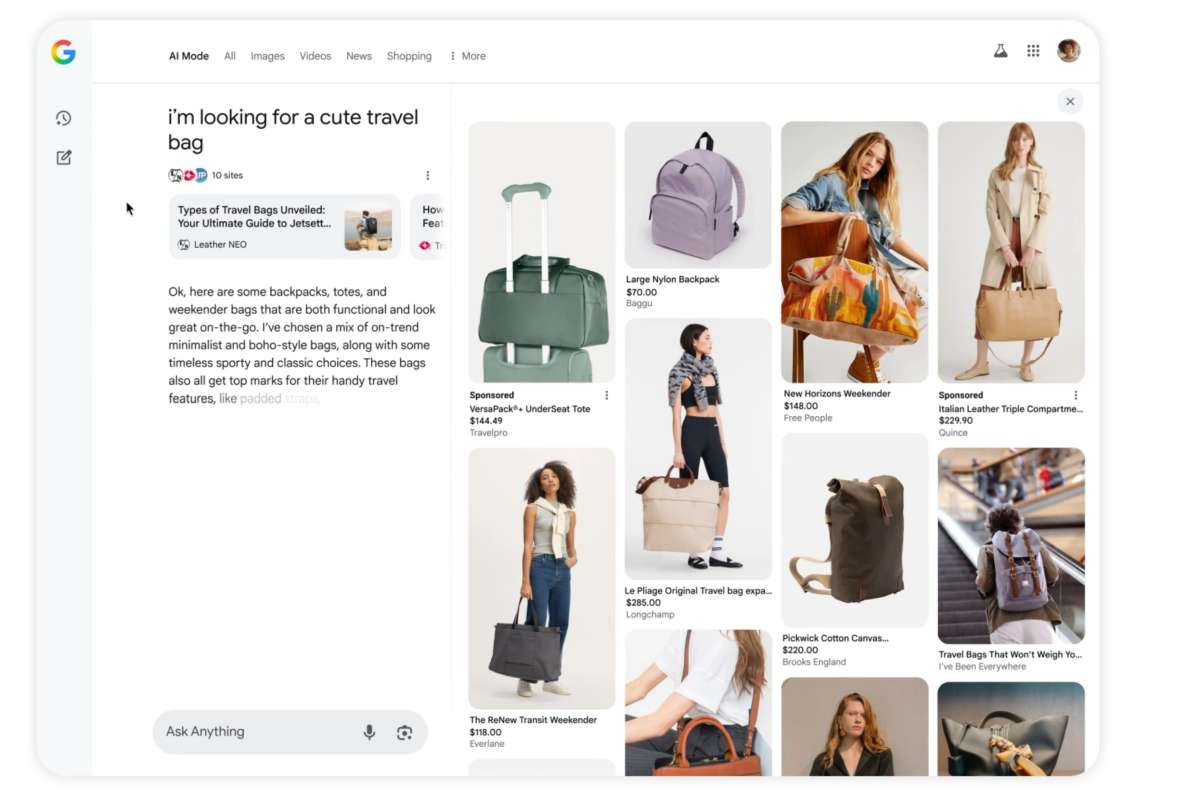Click the $144.49 price
The height and width of the screenshot is (800, 1200).
point(486,421)
